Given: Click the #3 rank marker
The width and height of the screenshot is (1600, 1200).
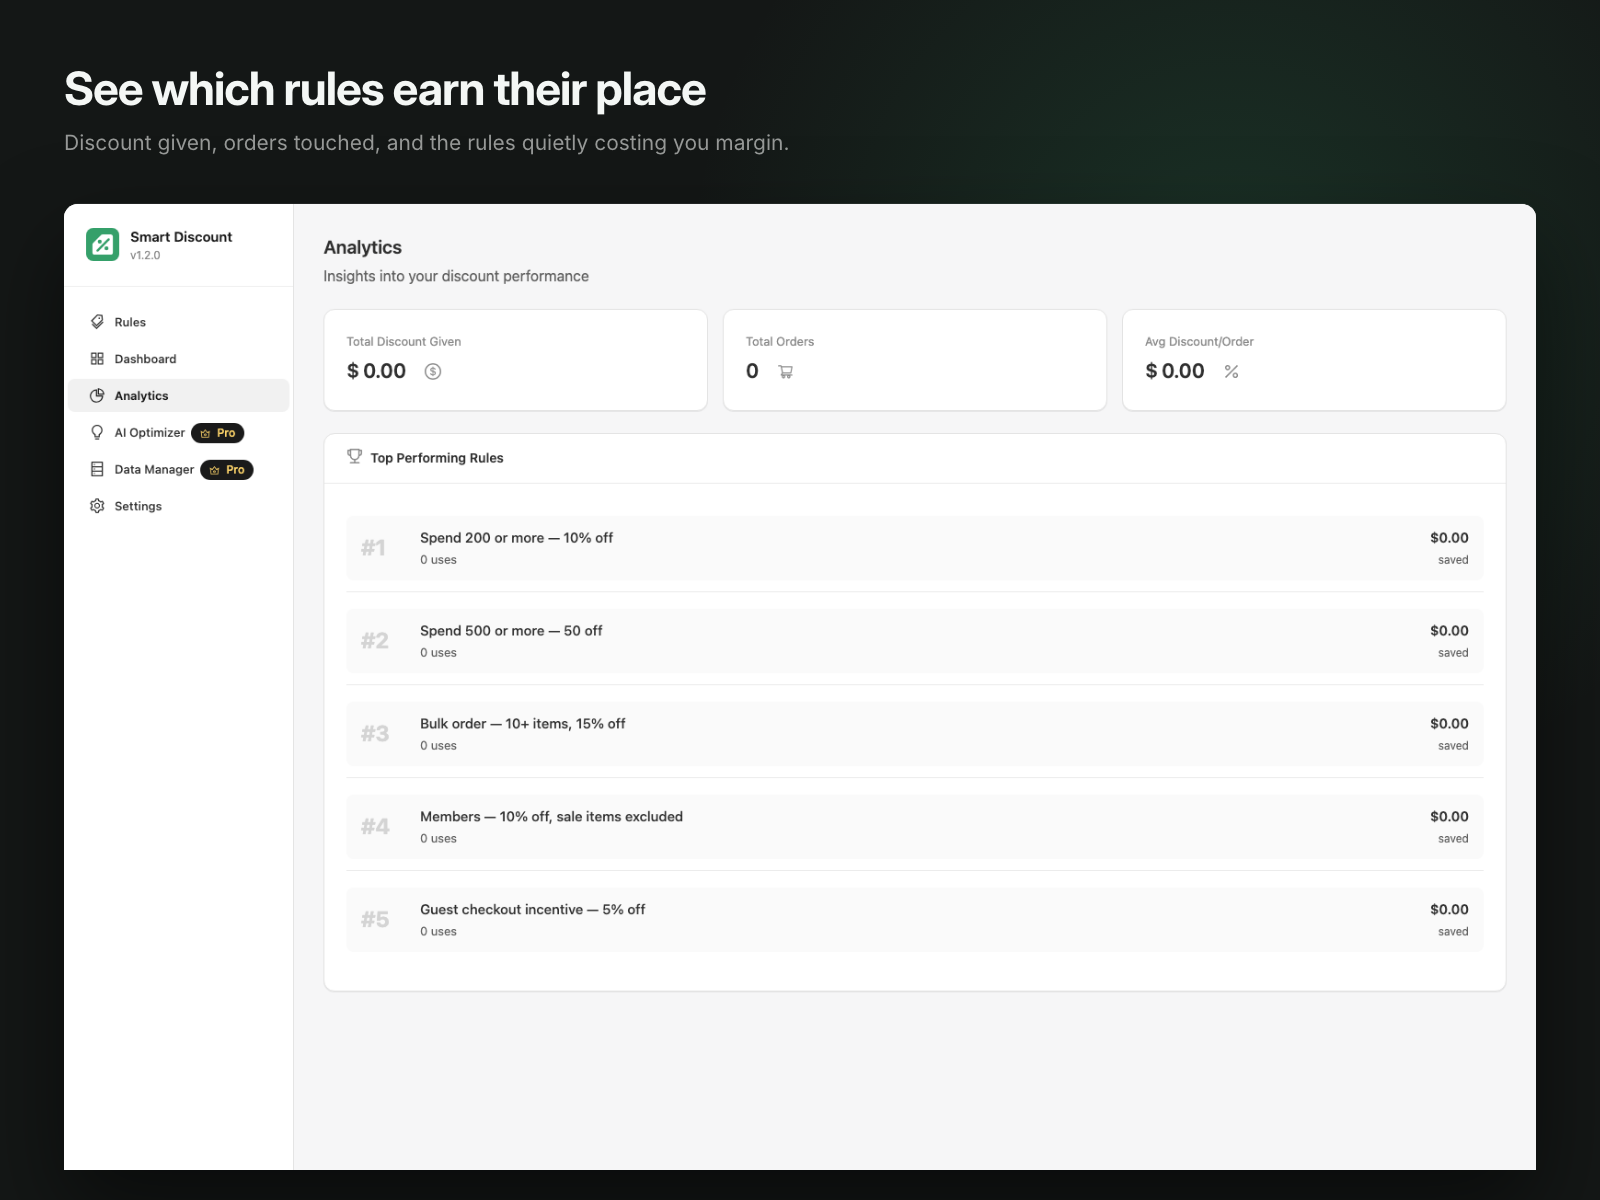Looking at the screenshot, I should pos(375,734).
